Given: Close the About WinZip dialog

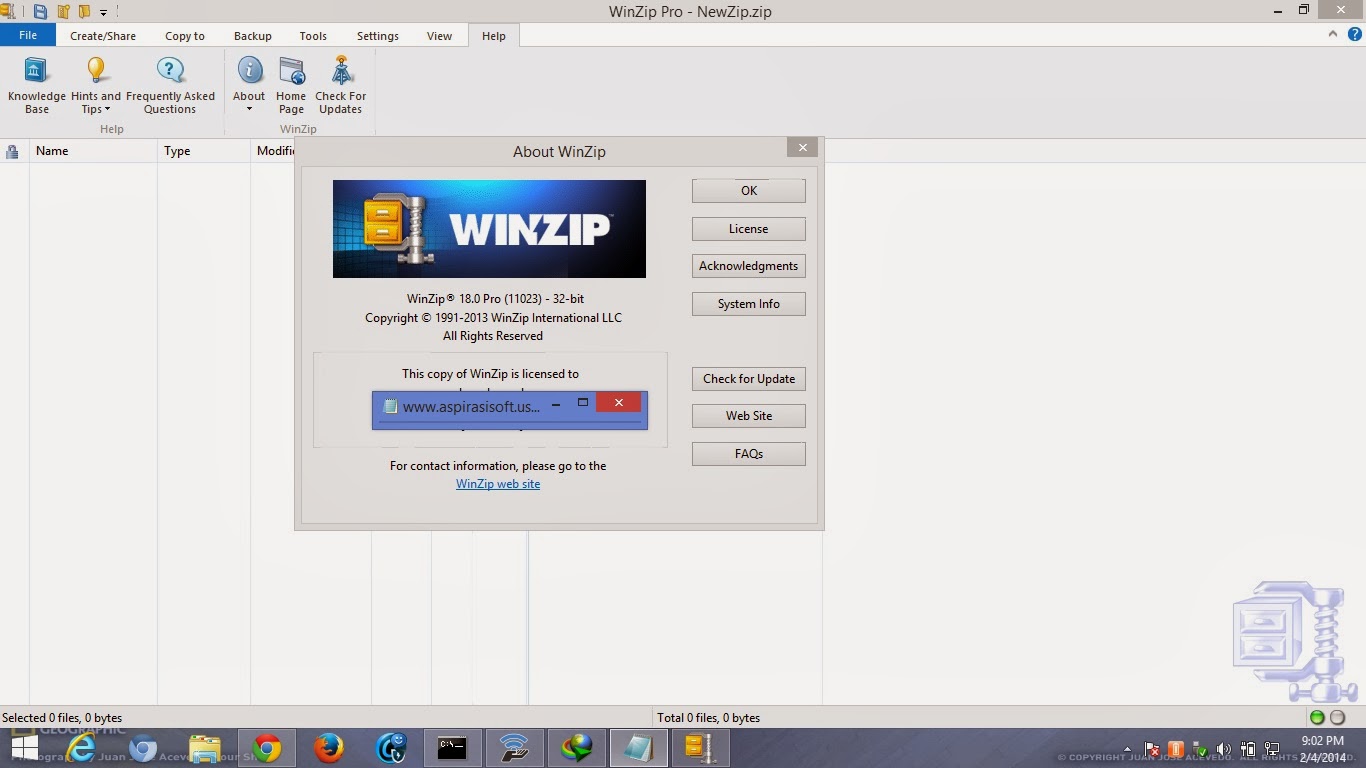Looking at the screenshot, I should pos(802,148).
